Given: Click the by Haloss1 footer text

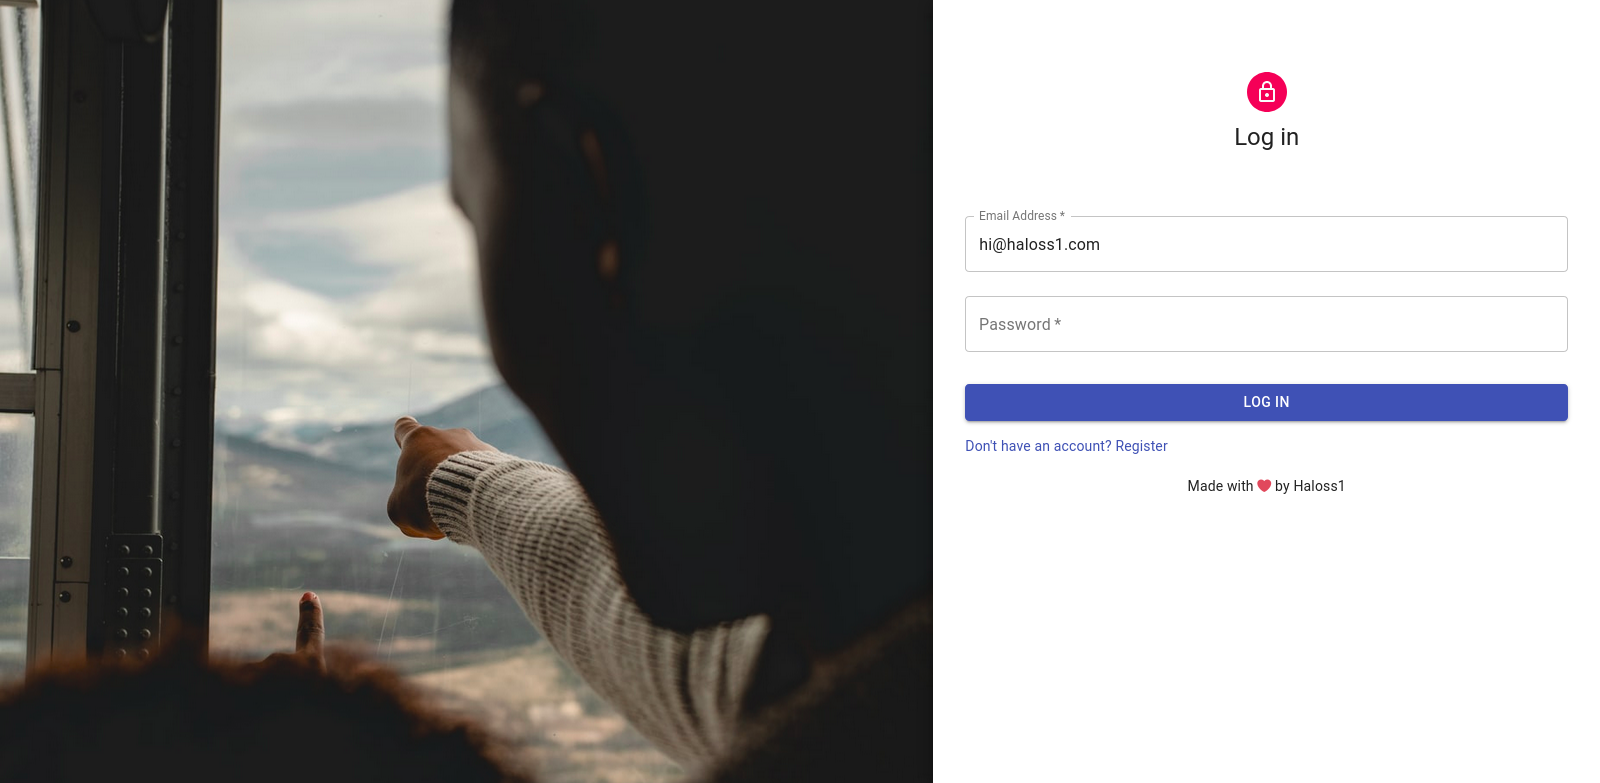Looking at the screenshot, I should point(1310,486).
